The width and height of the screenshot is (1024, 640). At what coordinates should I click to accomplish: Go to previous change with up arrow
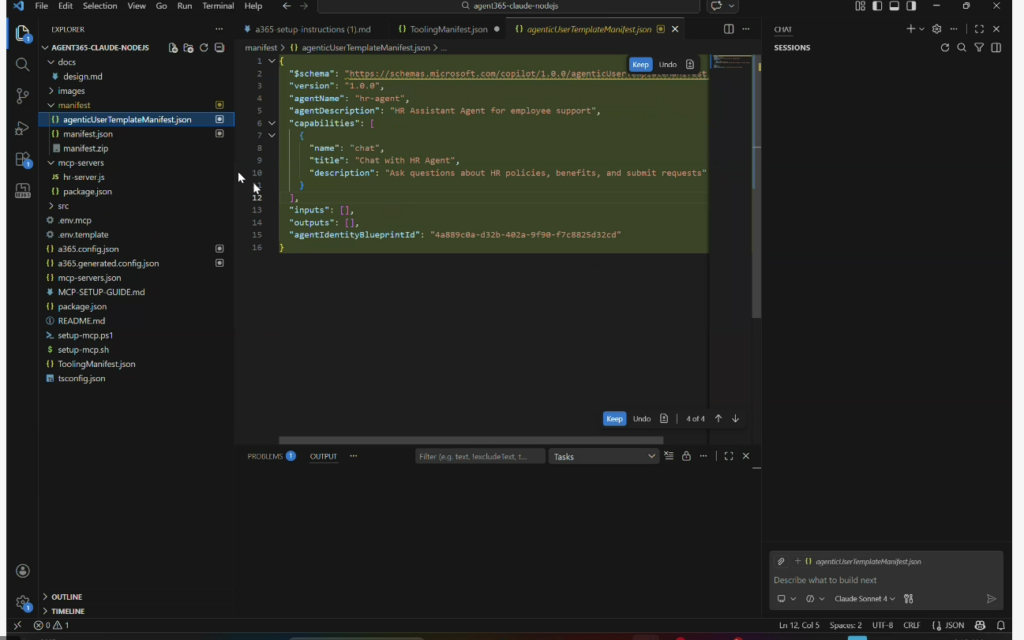[718, 419]
